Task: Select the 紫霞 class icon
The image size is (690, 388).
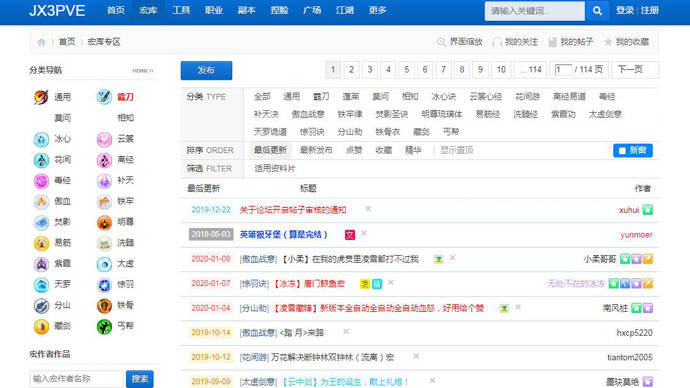Action: pyautogui.click(x=41, y=264)
